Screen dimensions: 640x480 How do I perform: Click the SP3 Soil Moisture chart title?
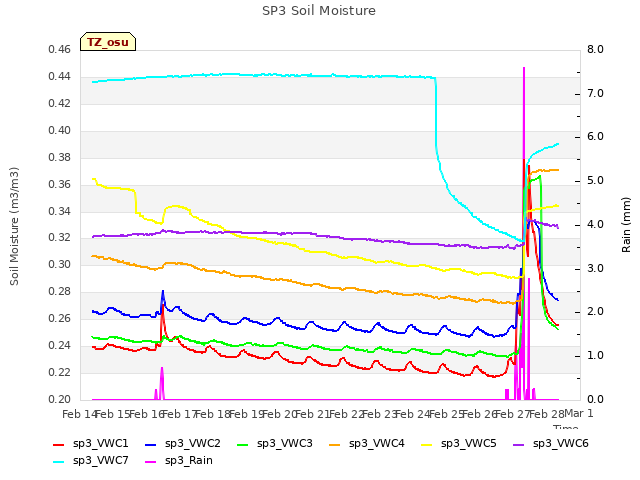point(319,11)
